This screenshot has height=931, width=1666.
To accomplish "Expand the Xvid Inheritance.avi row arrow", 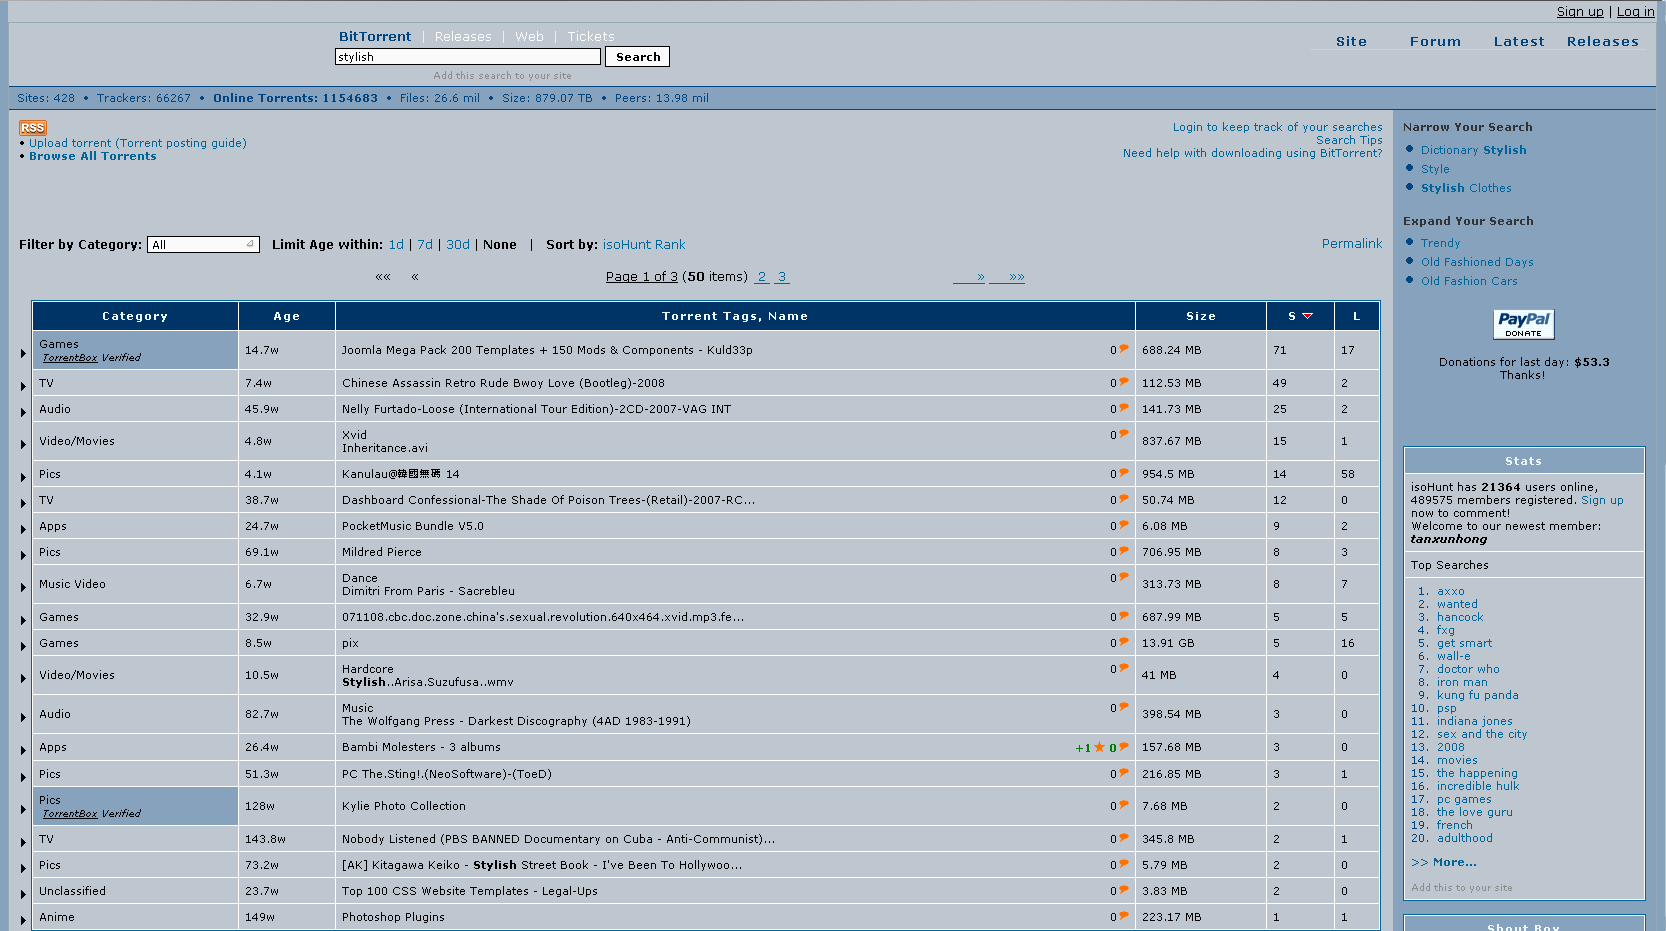I will [x=23, y=444].
